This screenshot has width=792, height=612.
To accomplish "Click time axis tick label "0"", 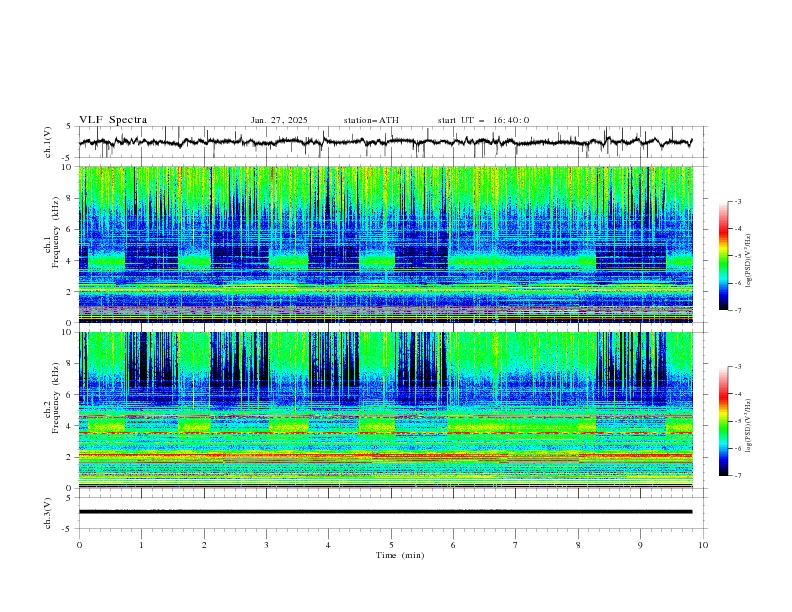I will click(79, 545).
